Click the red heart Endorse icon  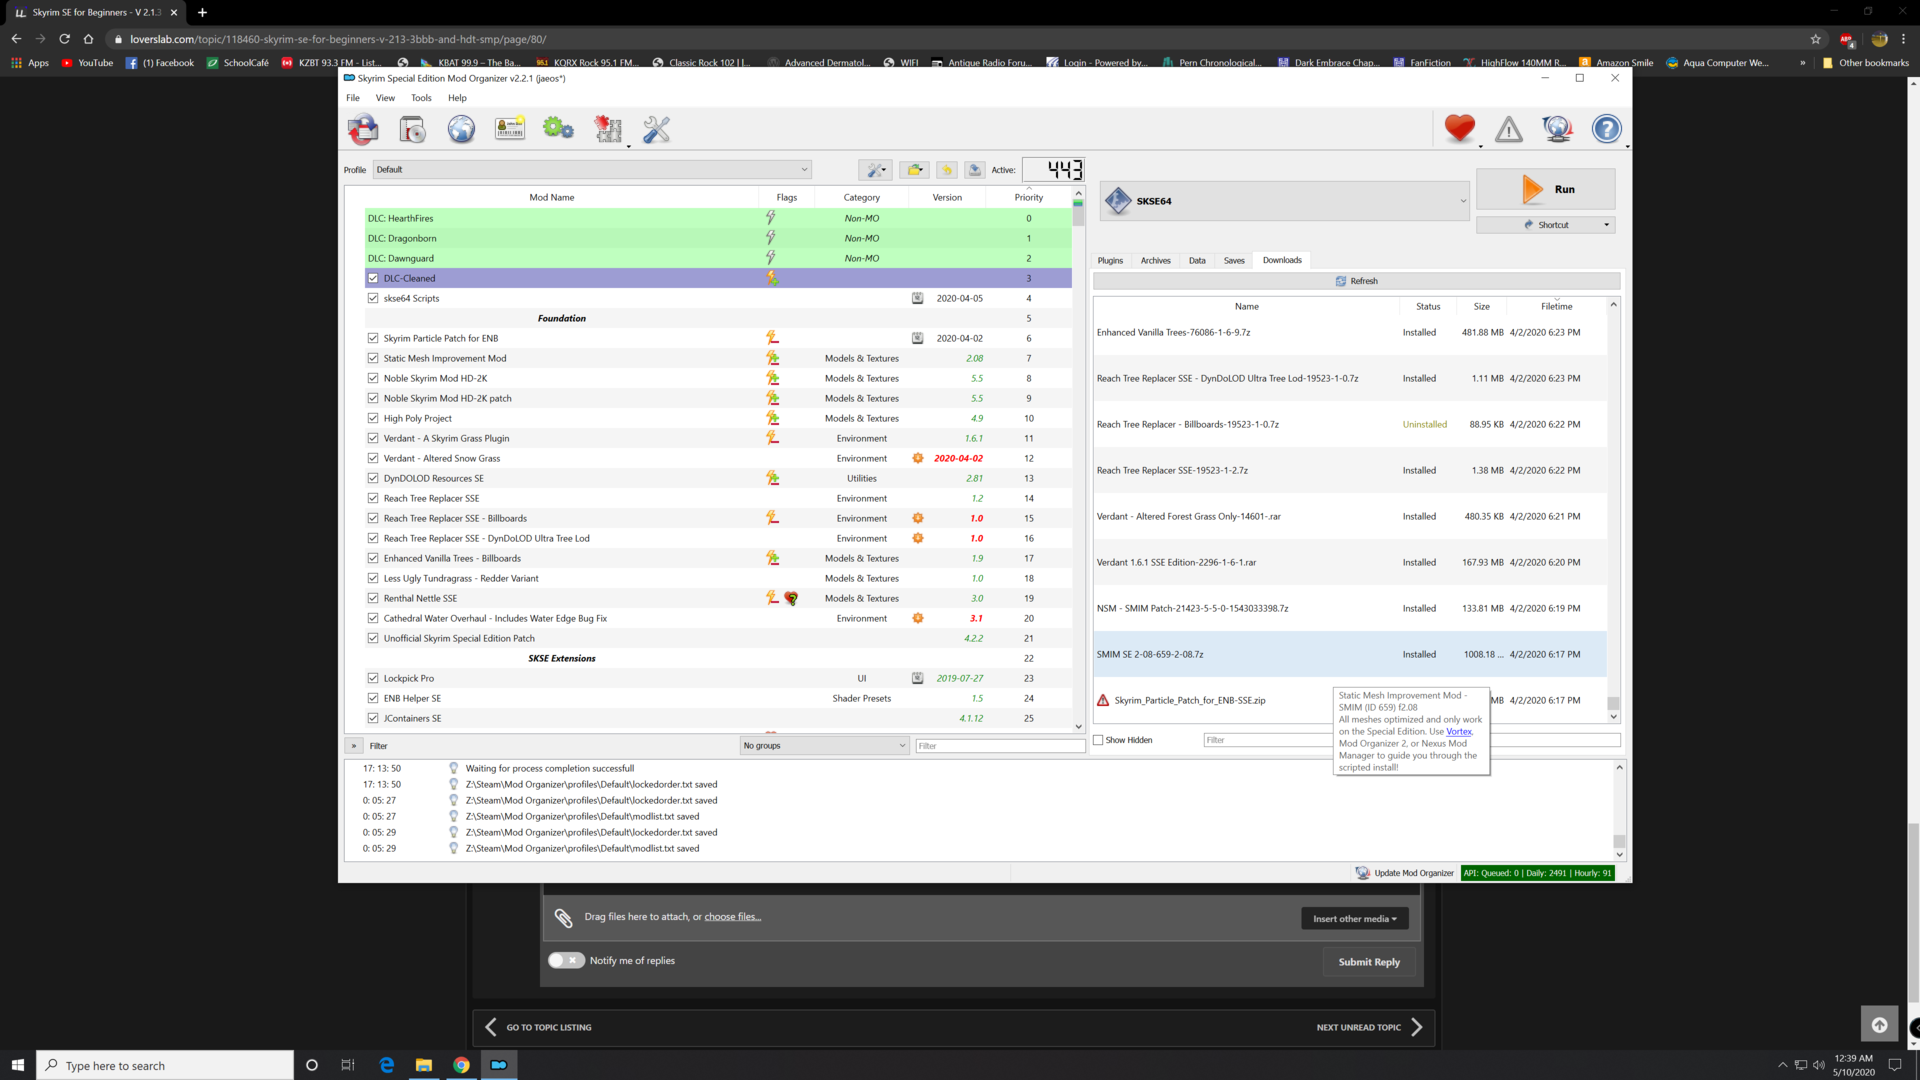pos(1460,129)
